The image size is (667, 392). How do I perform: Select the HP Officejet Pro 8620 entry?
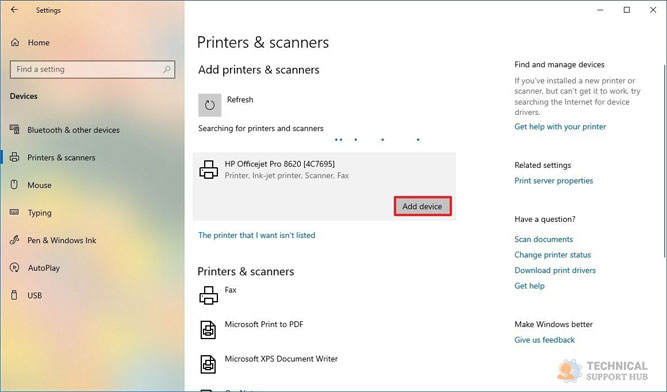click(x=324, y=186)
